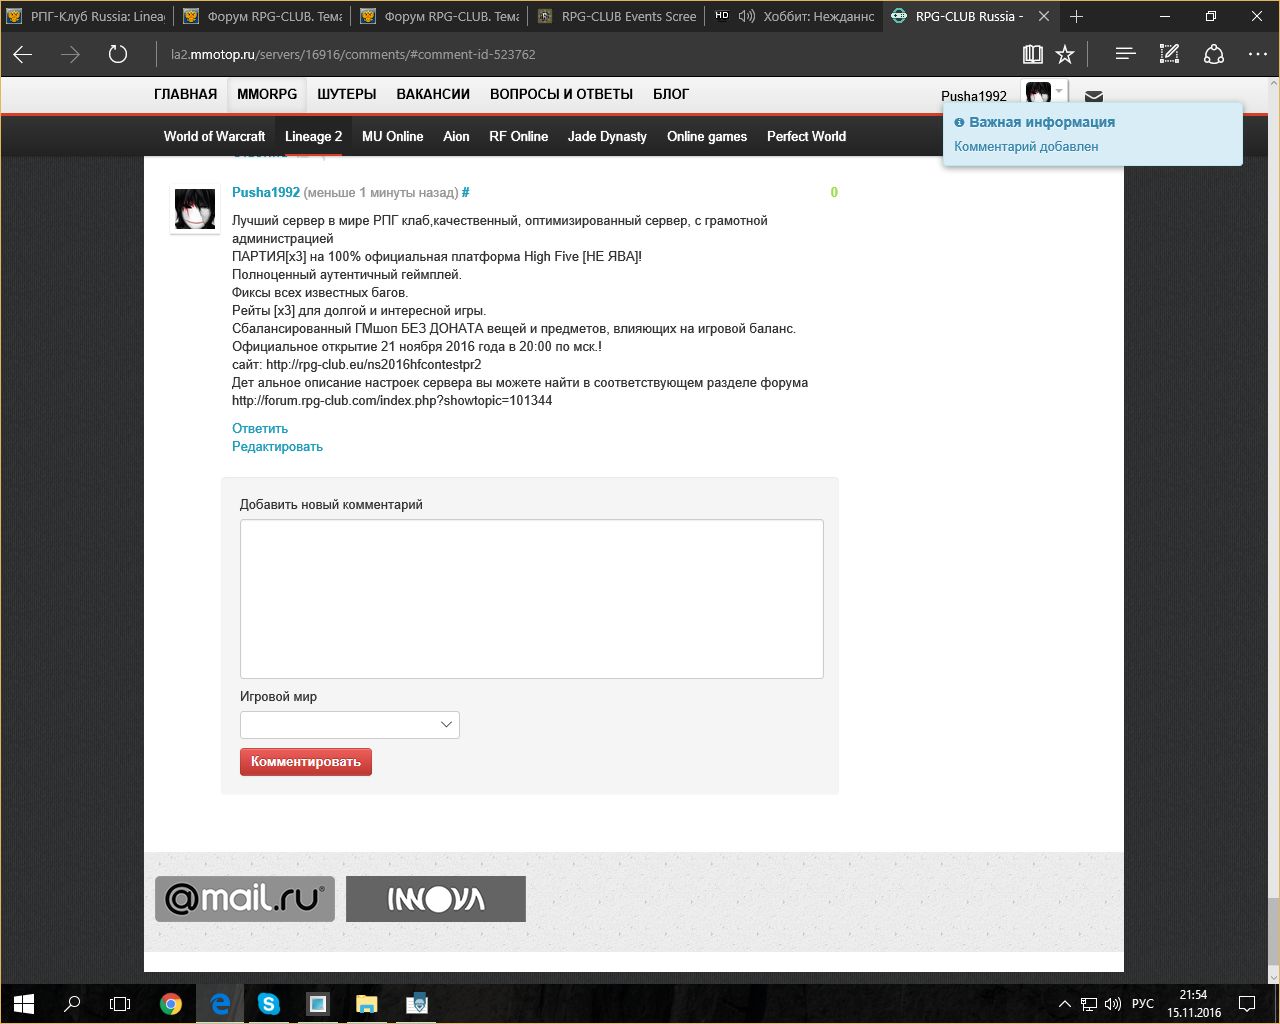
Task: Click the Pusha1992 comment avatar
Action: (x=195, y=209)
